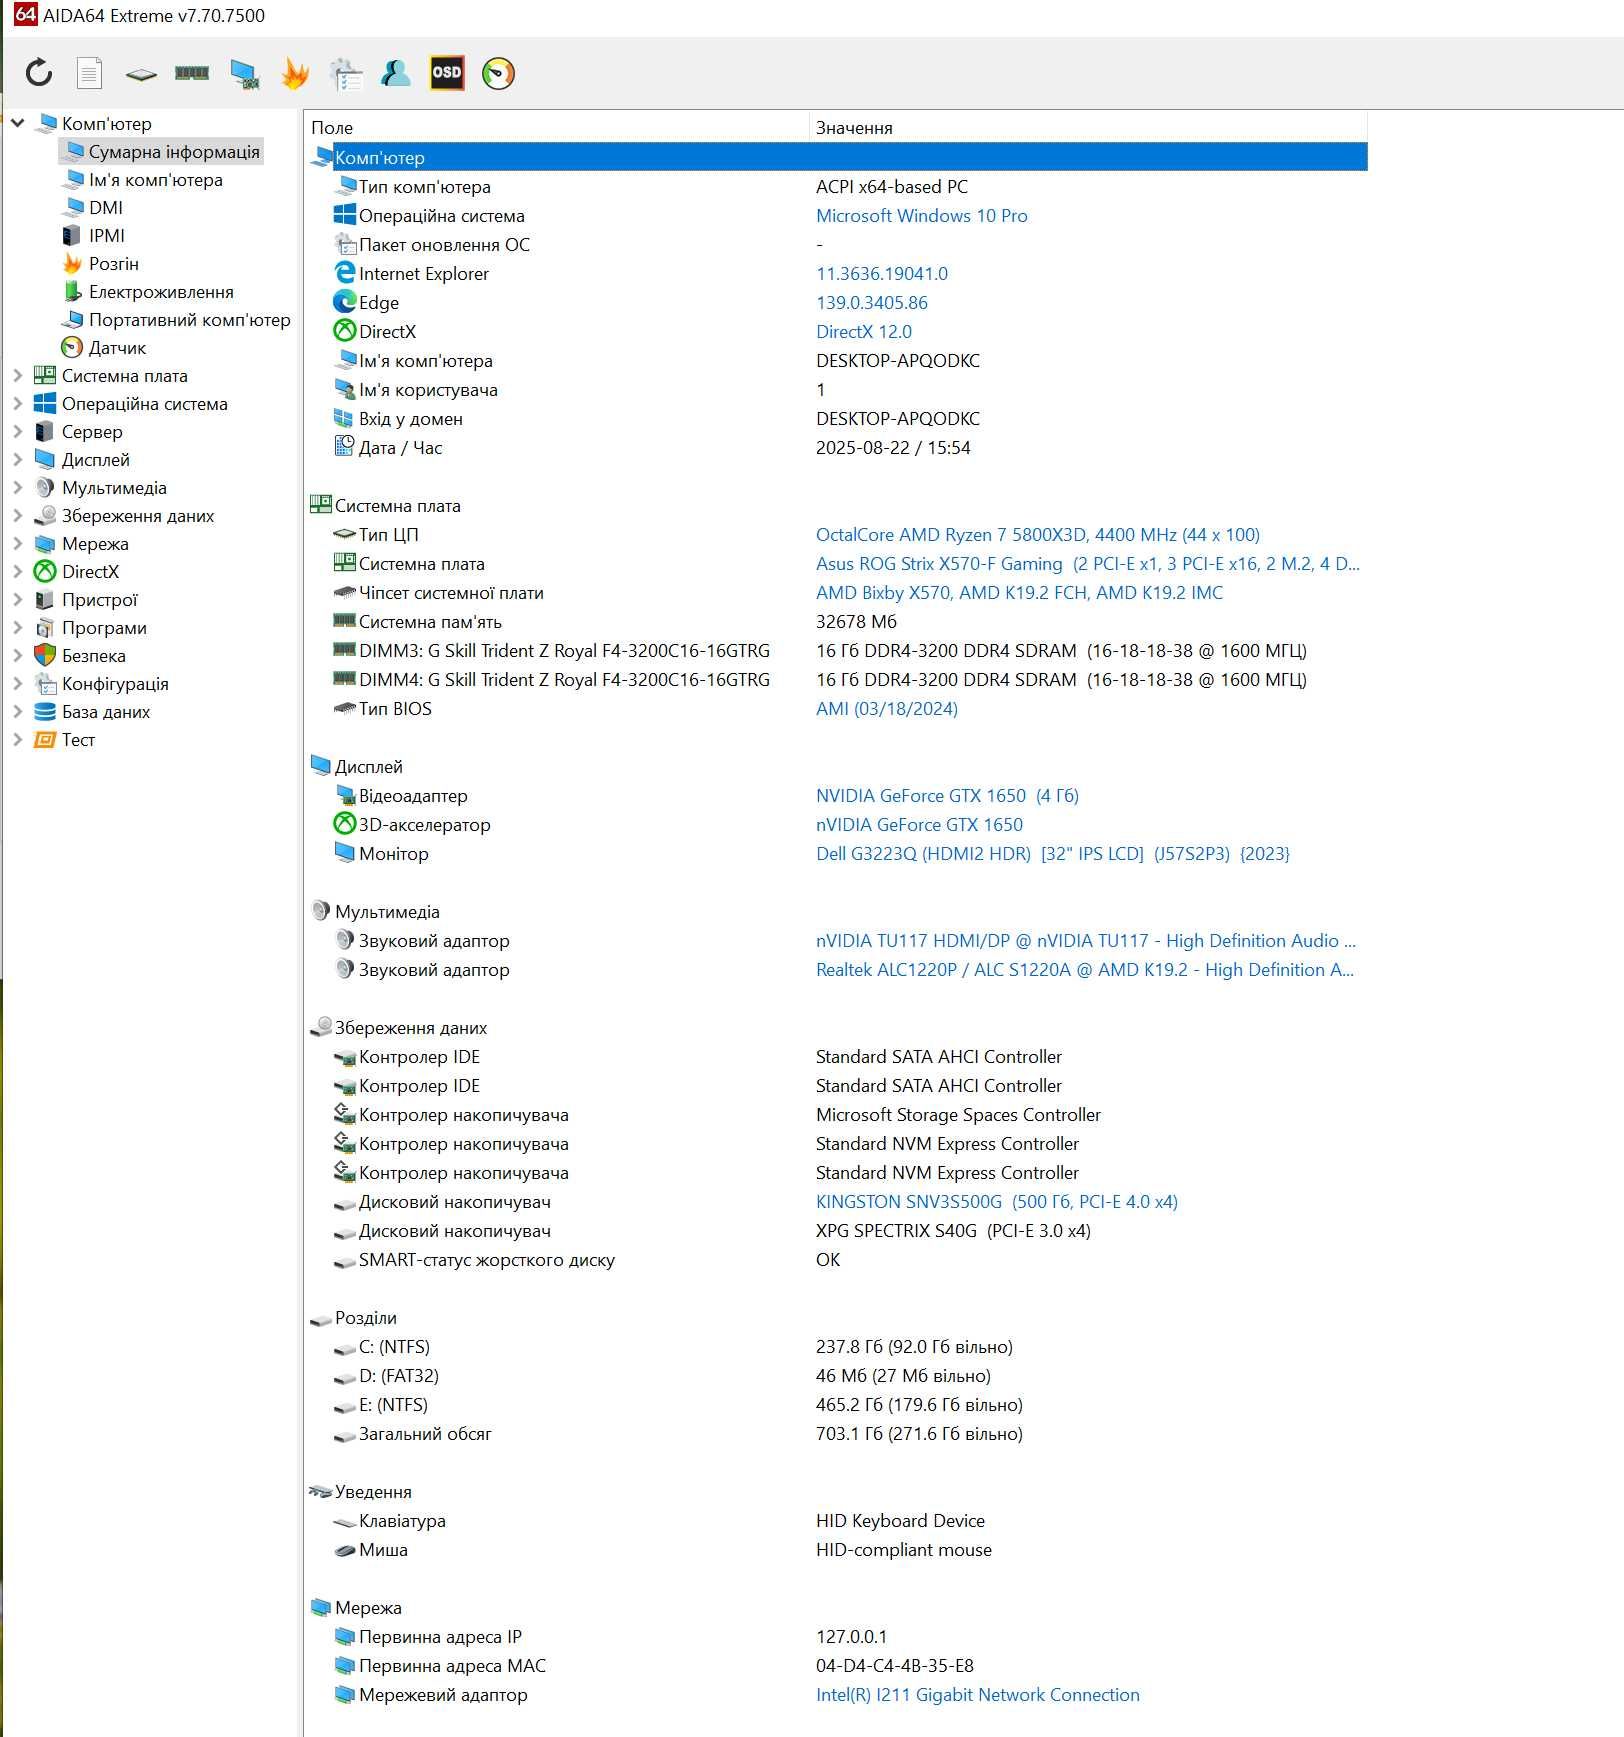Screen dimensions: 1624x1737
Task: Expand the Мережа tree node
Action: [17, 544]
